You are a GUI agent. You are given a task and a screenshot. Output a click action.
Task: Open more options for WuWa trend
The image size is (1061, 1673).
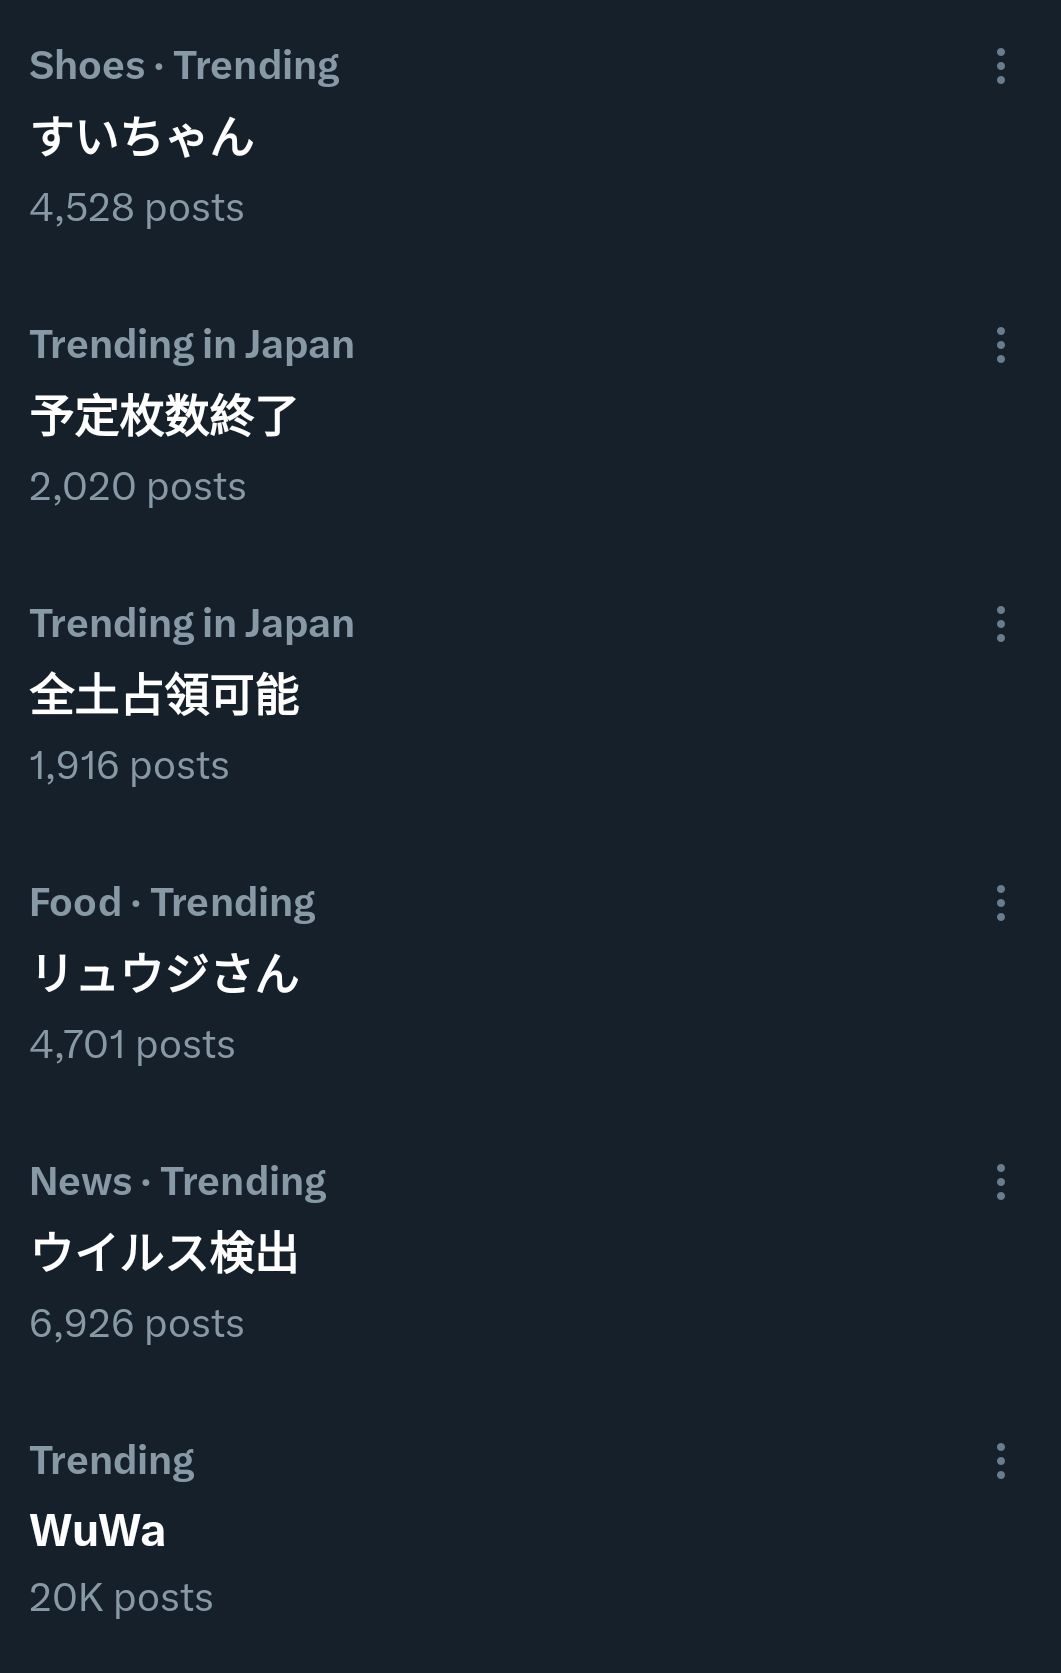pos(1000,1461)
